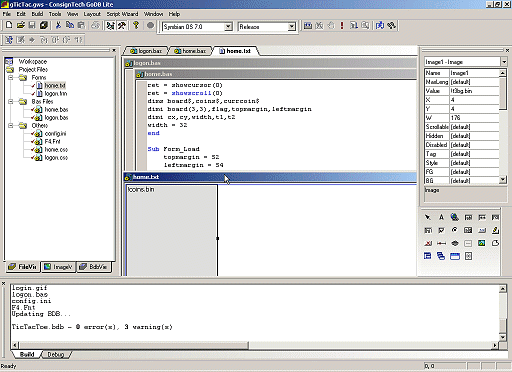Switch to the home.bas editor tab

(x=190, y=51)
